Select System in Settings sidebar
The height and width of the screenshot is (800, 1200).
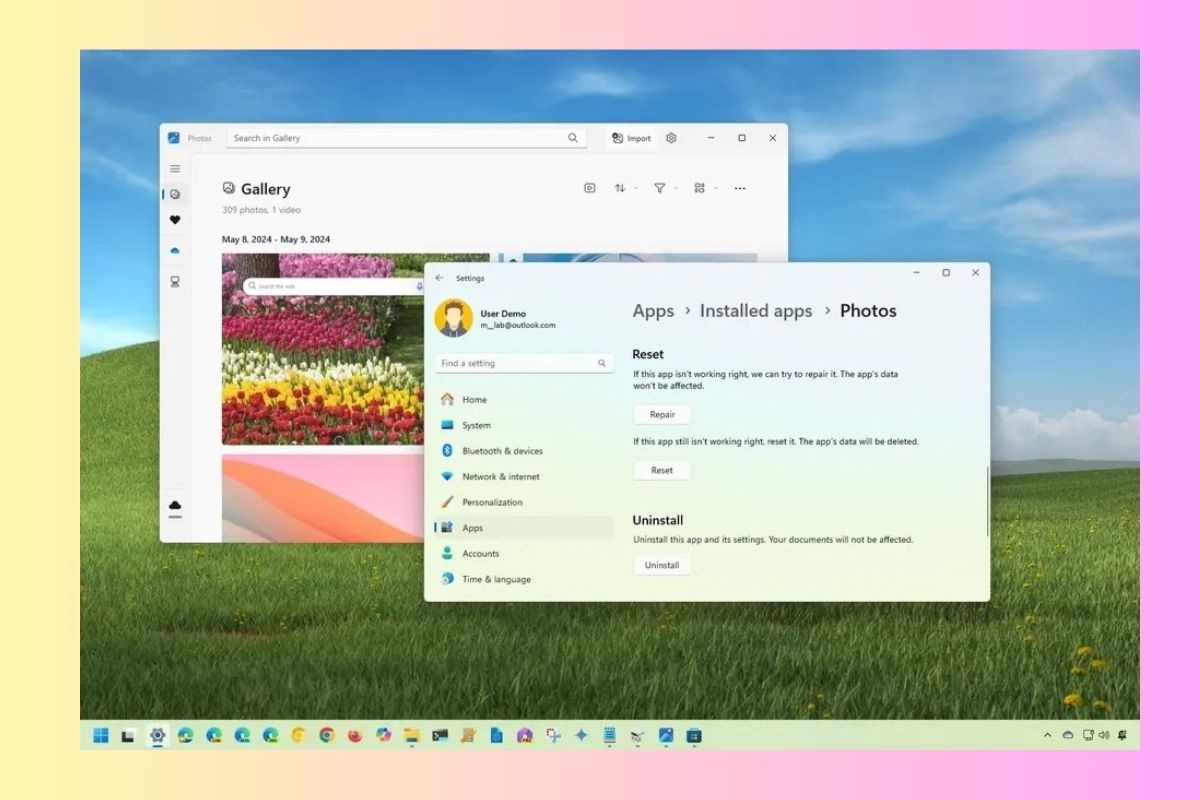[524, 425]
